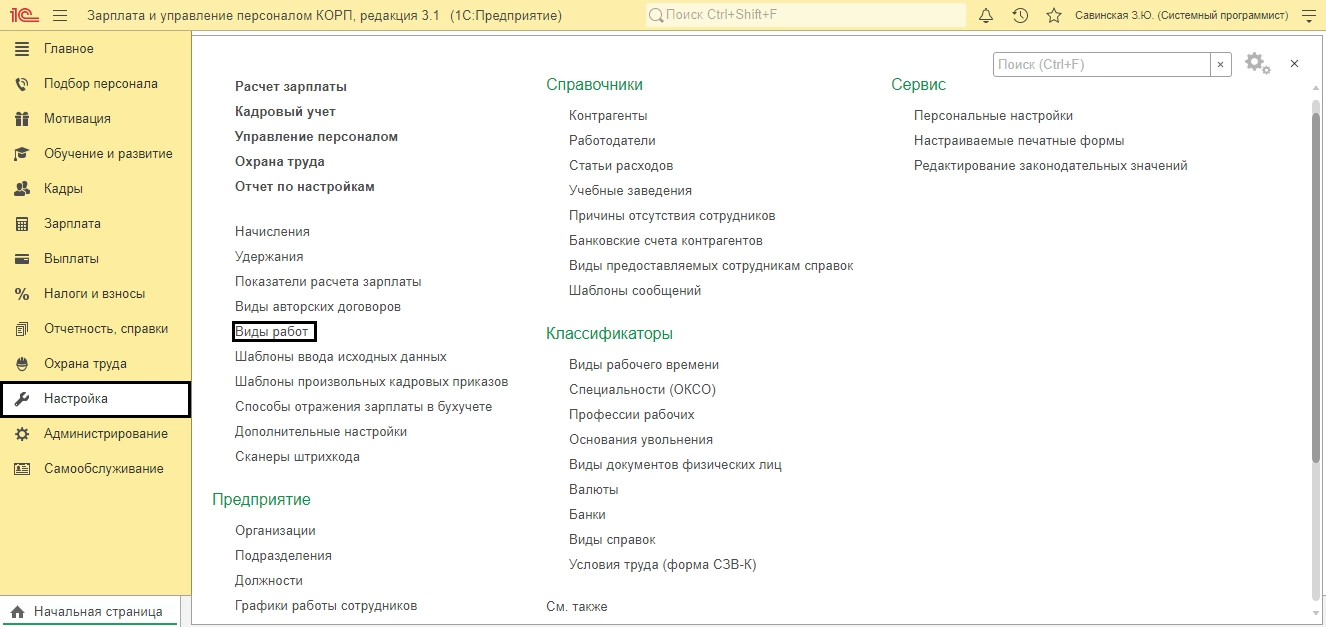Open Сканеры штрихкода
1326x627 pixels.
coord(297,457)
